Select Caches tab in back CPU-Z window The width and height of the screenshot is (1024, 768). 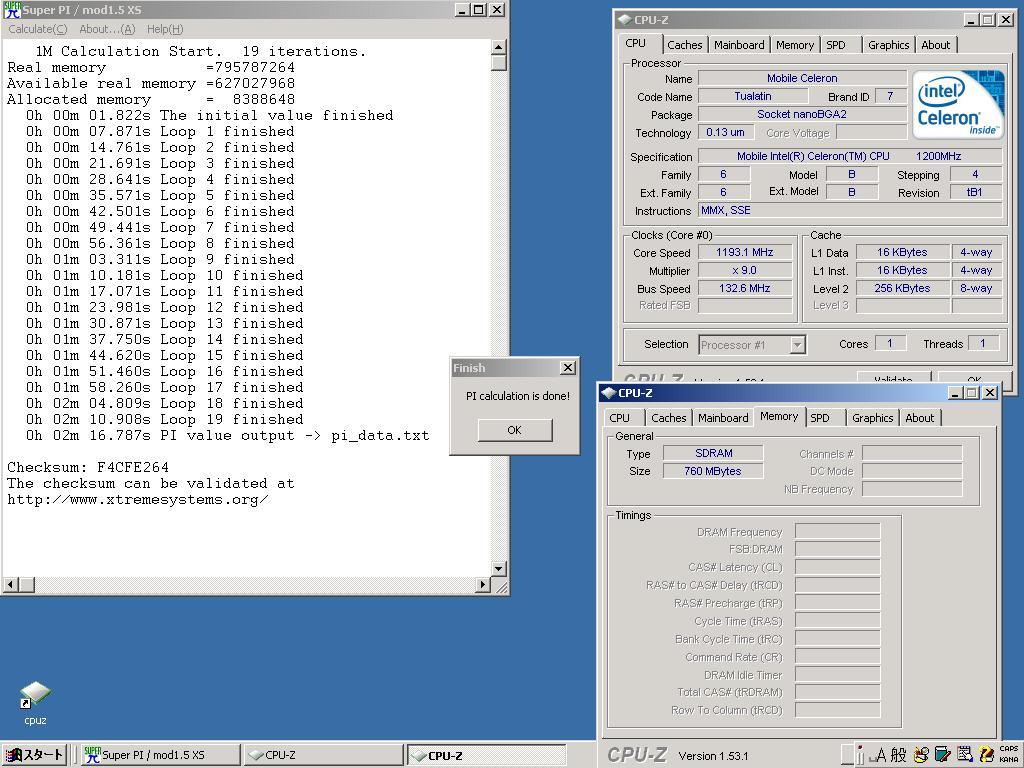(x=684, y=44)
